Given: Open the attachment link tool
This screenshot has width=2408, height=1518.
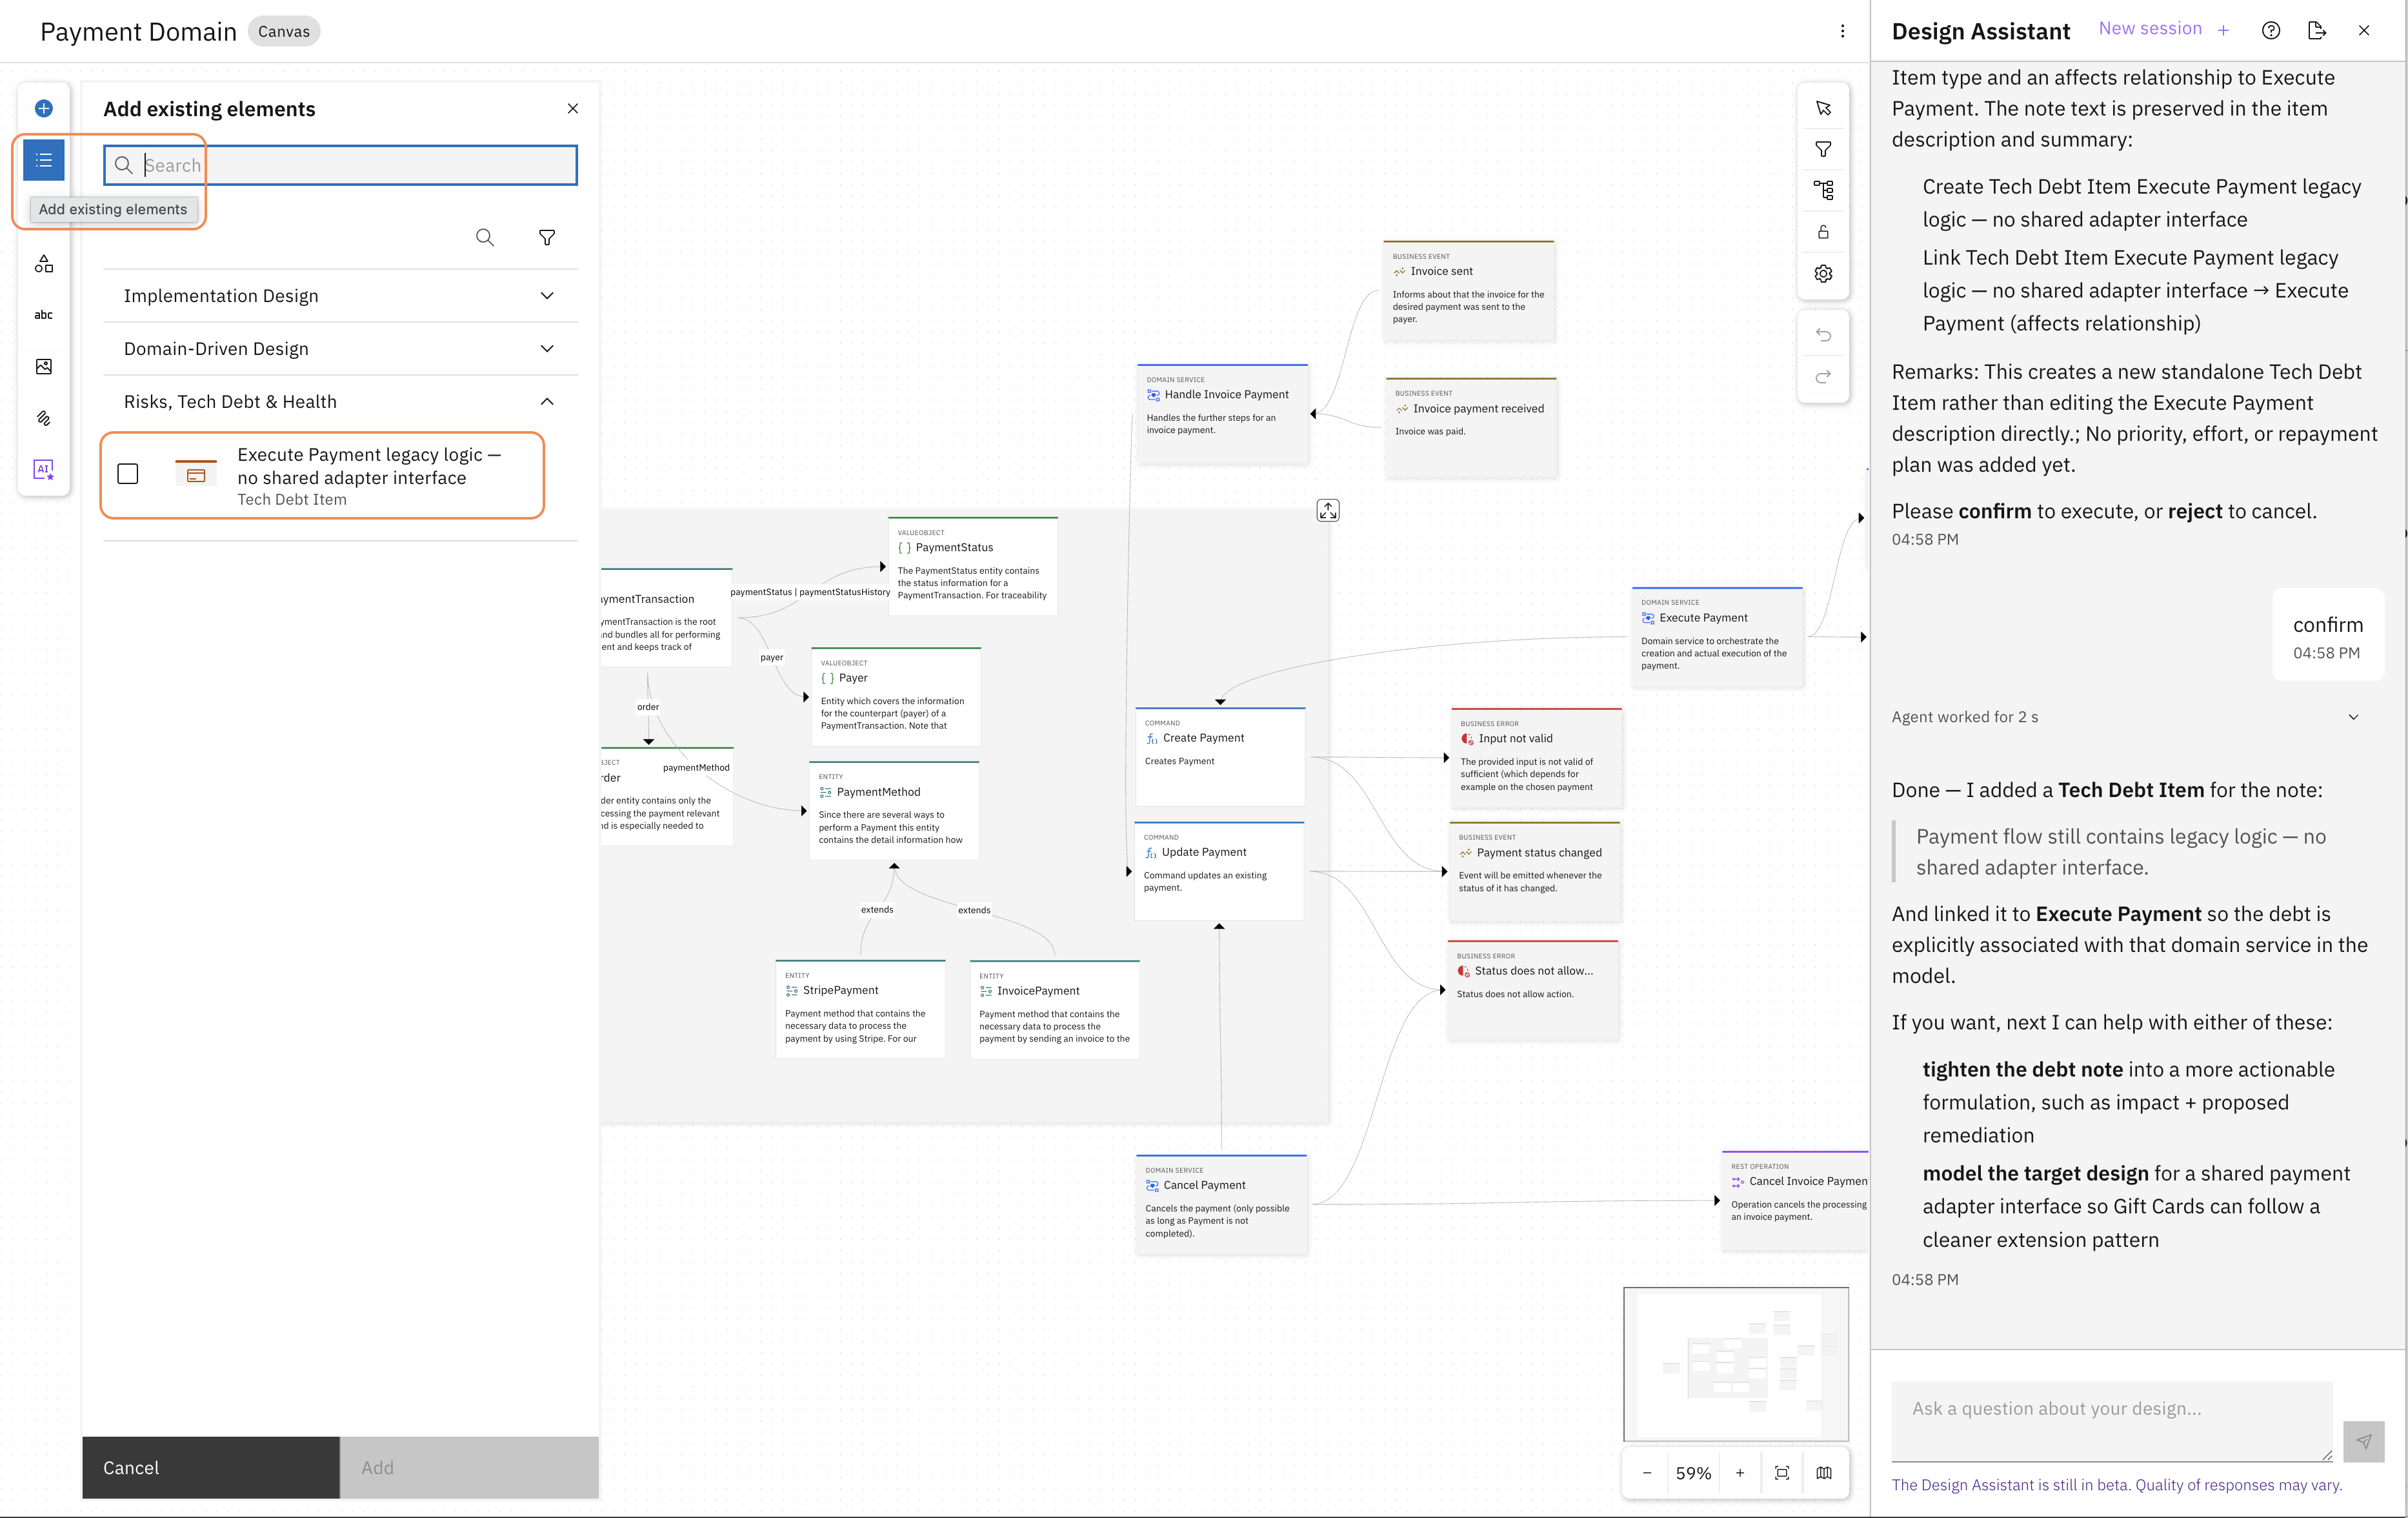Looking at the screenshot, I should point(44,418).
